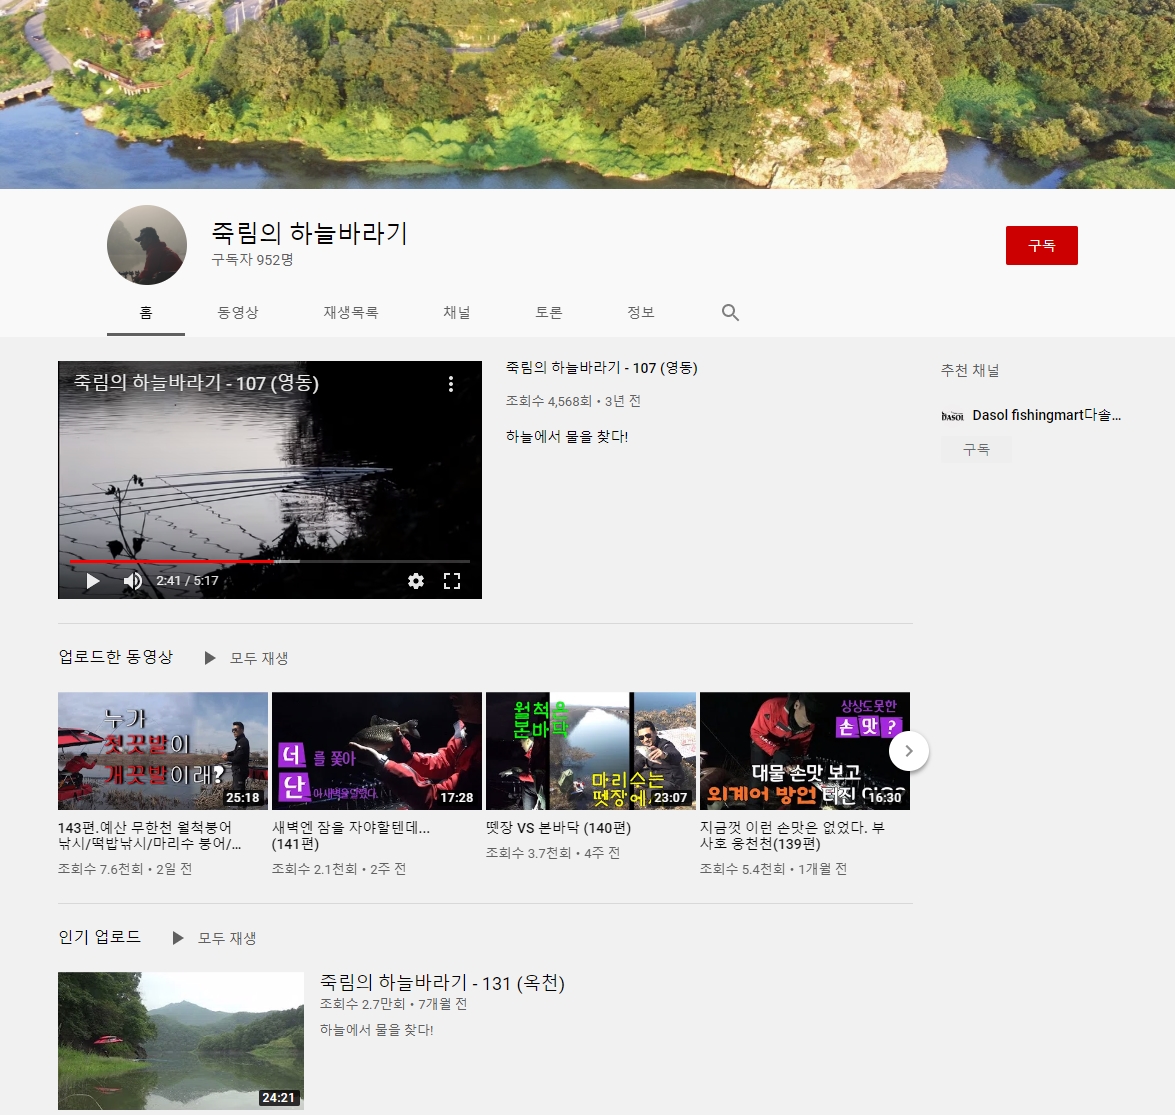
Task: Open the three-dot menu on video player
Action: [451, 384]
